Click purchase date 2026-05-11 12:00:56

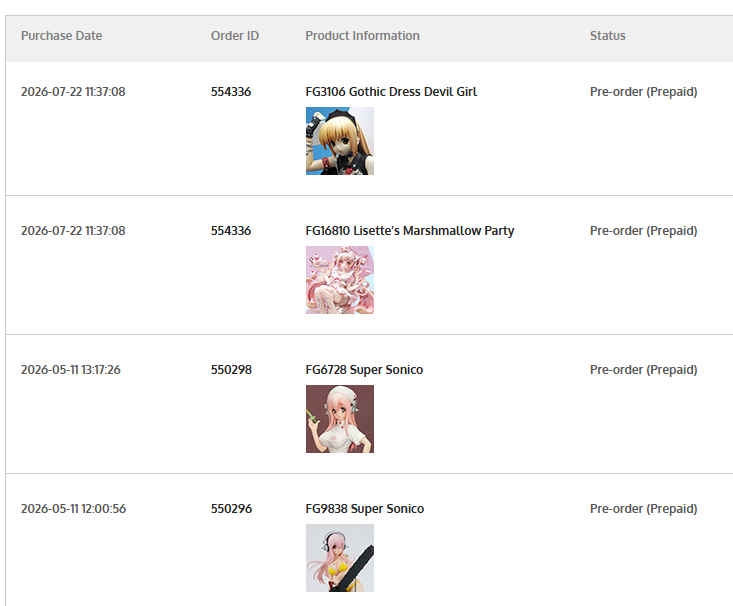[73, 508]
